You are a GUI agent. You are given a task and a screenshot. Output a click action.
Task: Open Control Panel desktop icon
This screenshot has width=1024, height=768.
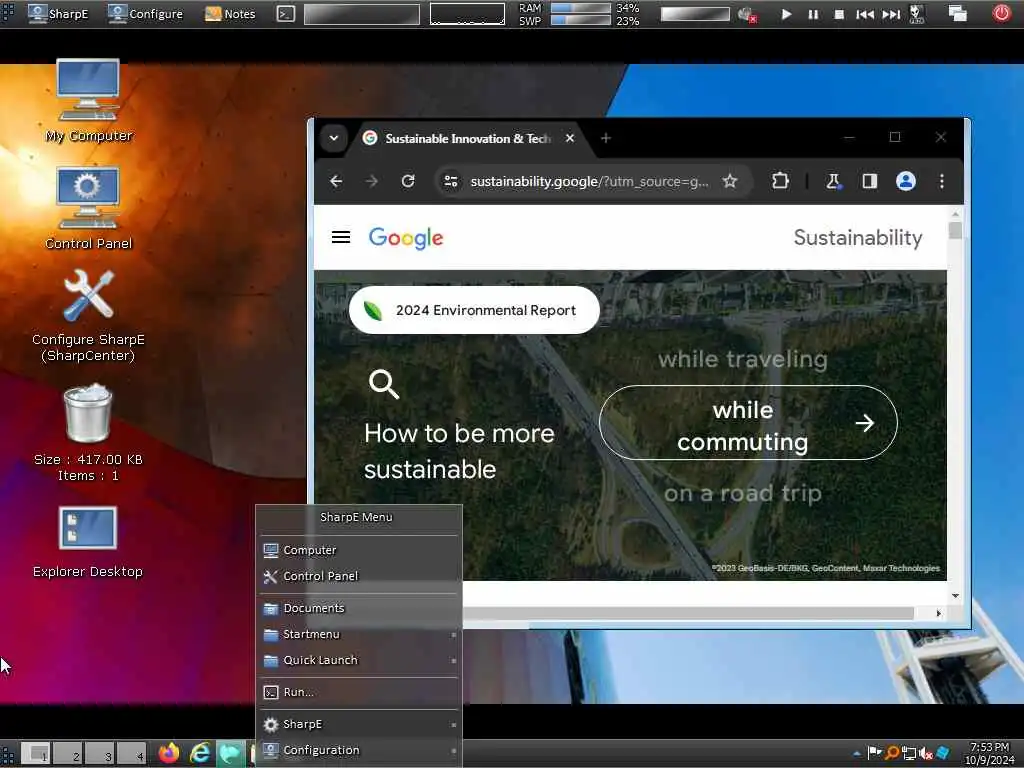tap(88, 208)
